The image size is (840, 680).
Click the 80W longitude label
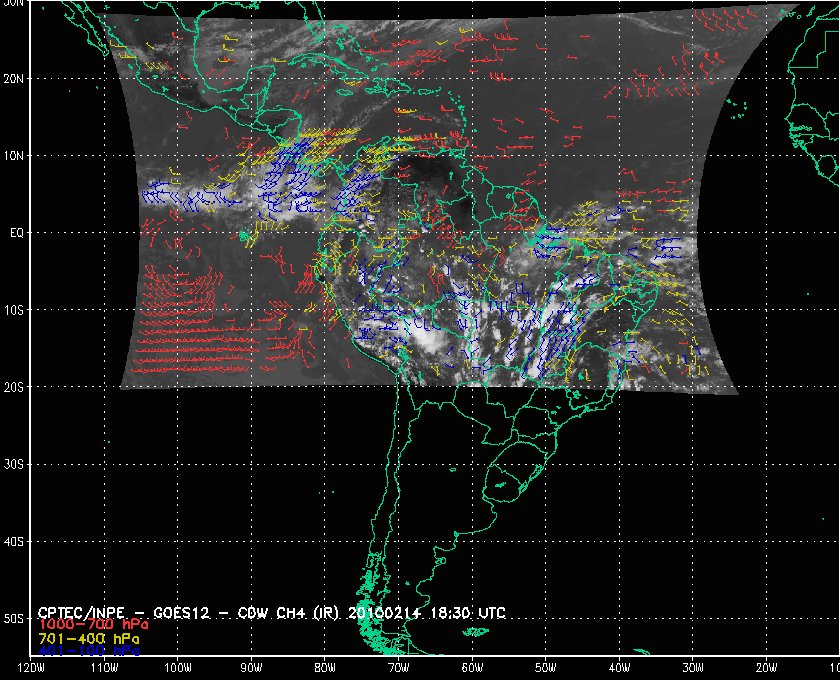325,668
